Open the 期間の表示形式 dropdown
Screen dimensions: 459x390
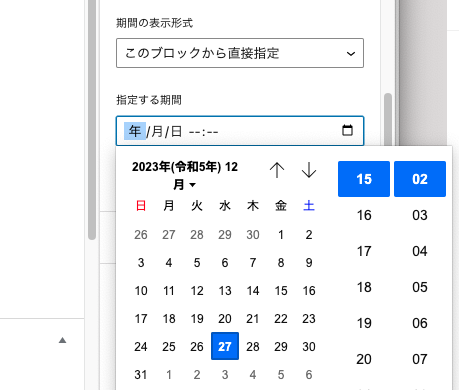[x=240, y=53]
